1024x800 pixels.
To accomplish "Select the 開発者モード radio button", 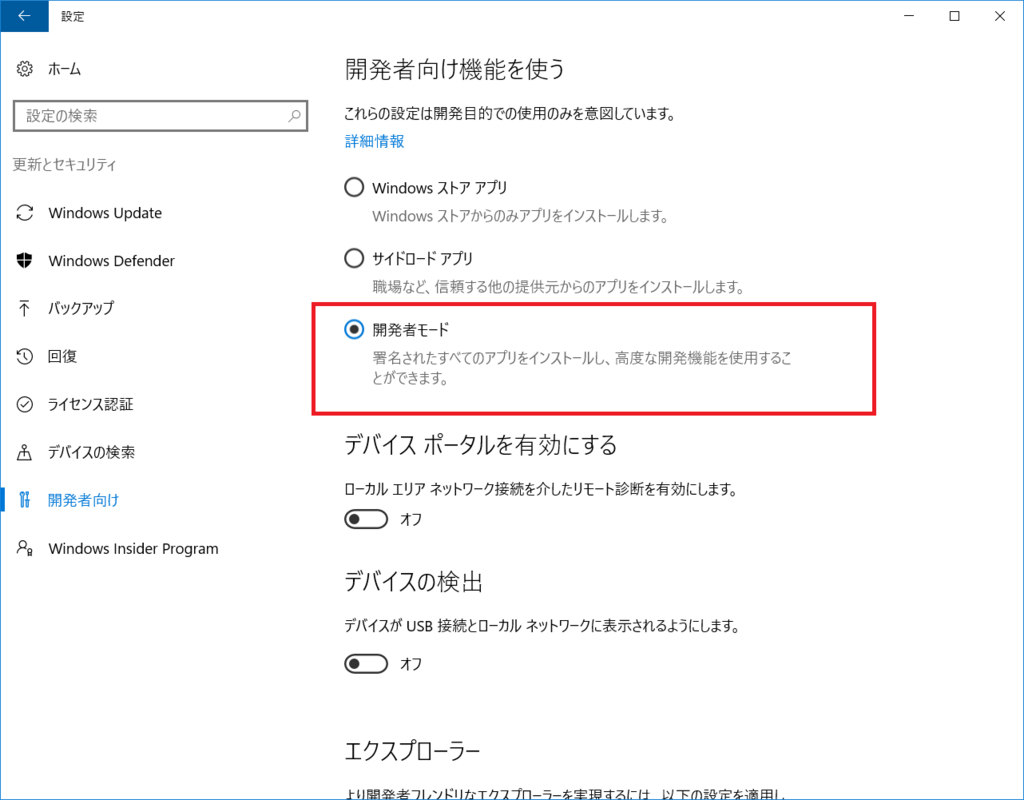I will tap(354, 330).
